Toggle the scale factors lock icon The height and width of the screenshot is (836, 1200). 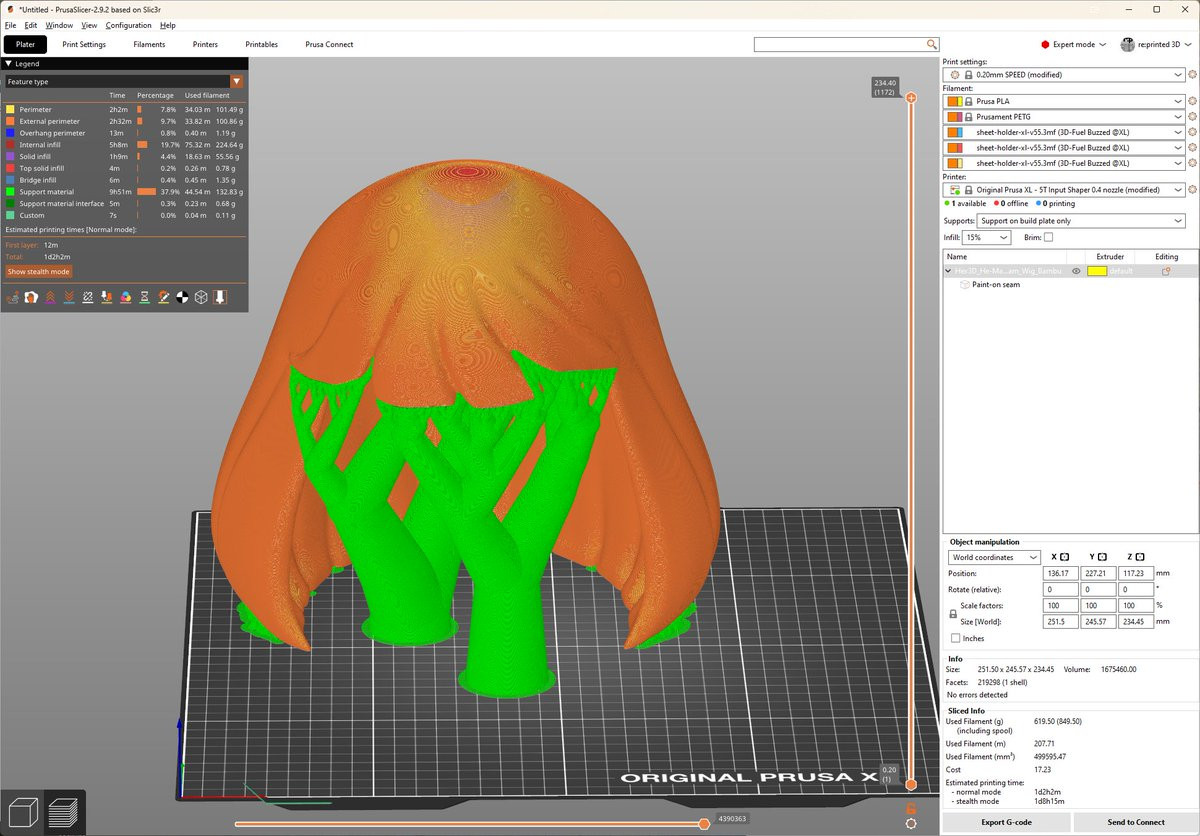coord(953,614)
